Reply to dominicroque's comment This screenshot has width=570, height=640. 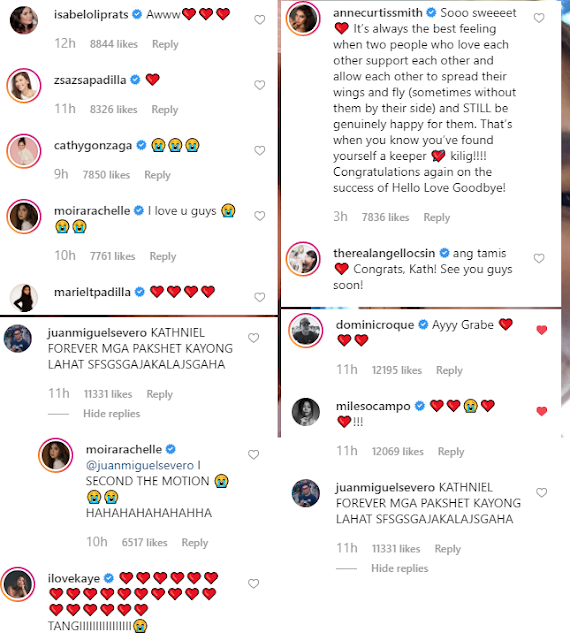[x=449, y=370]
